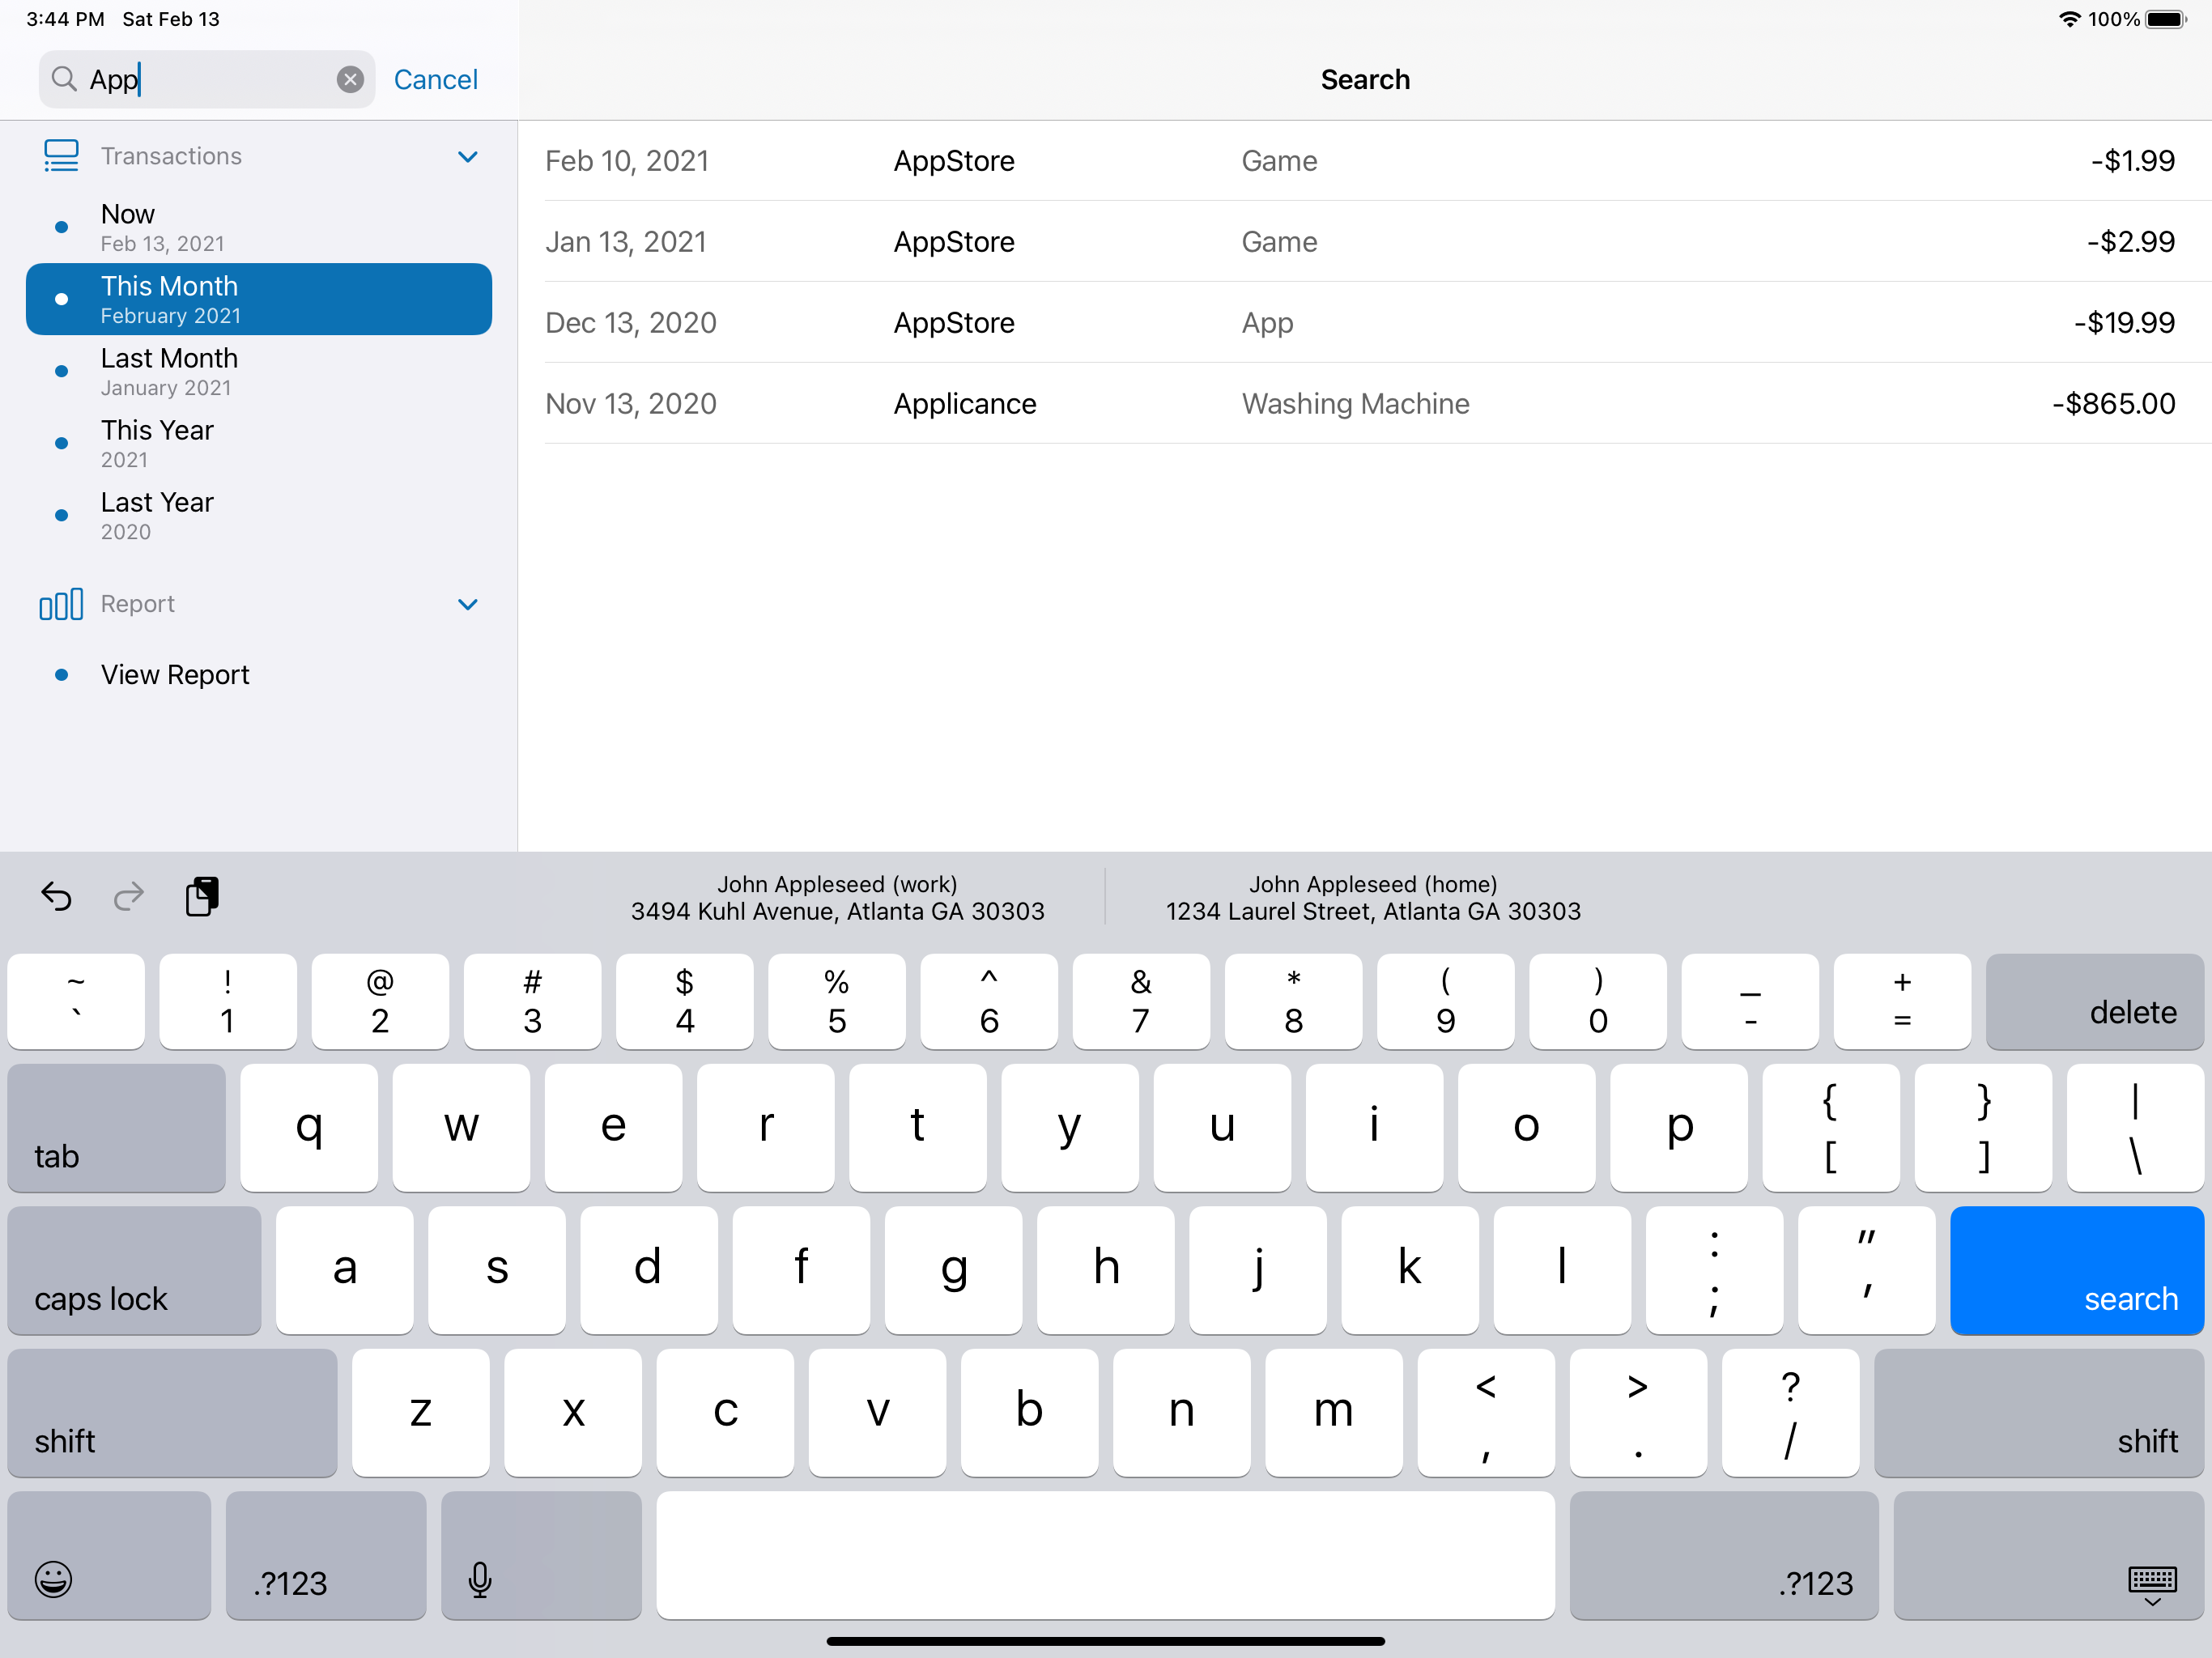The image size is (2212, 1658).
Task: Tap the magnifying glass search icon
Action: click(x=64, y=79)
